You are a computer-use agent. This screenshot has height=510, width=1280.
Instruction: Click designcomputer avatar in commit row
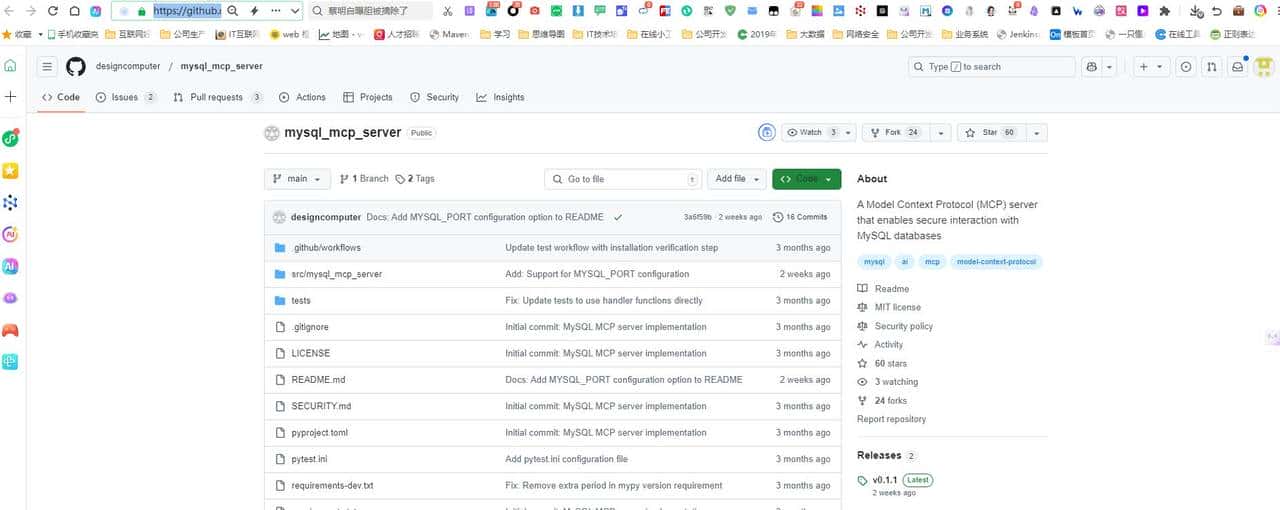coord(279,217)
